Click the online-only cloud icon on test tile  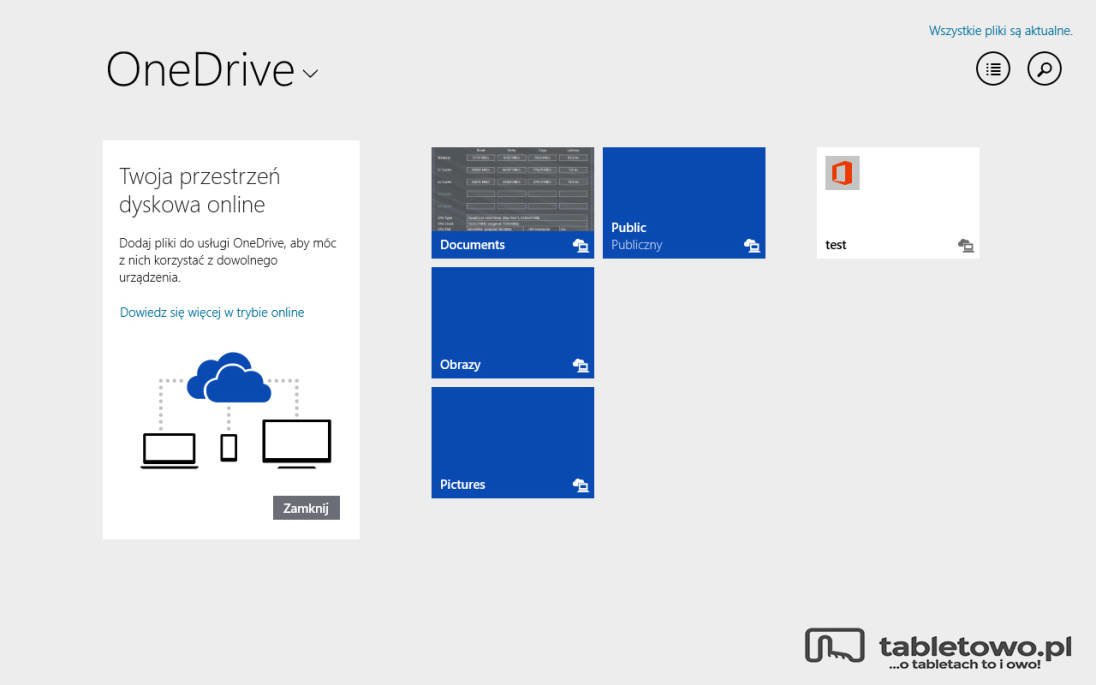(x=966, y=245)
